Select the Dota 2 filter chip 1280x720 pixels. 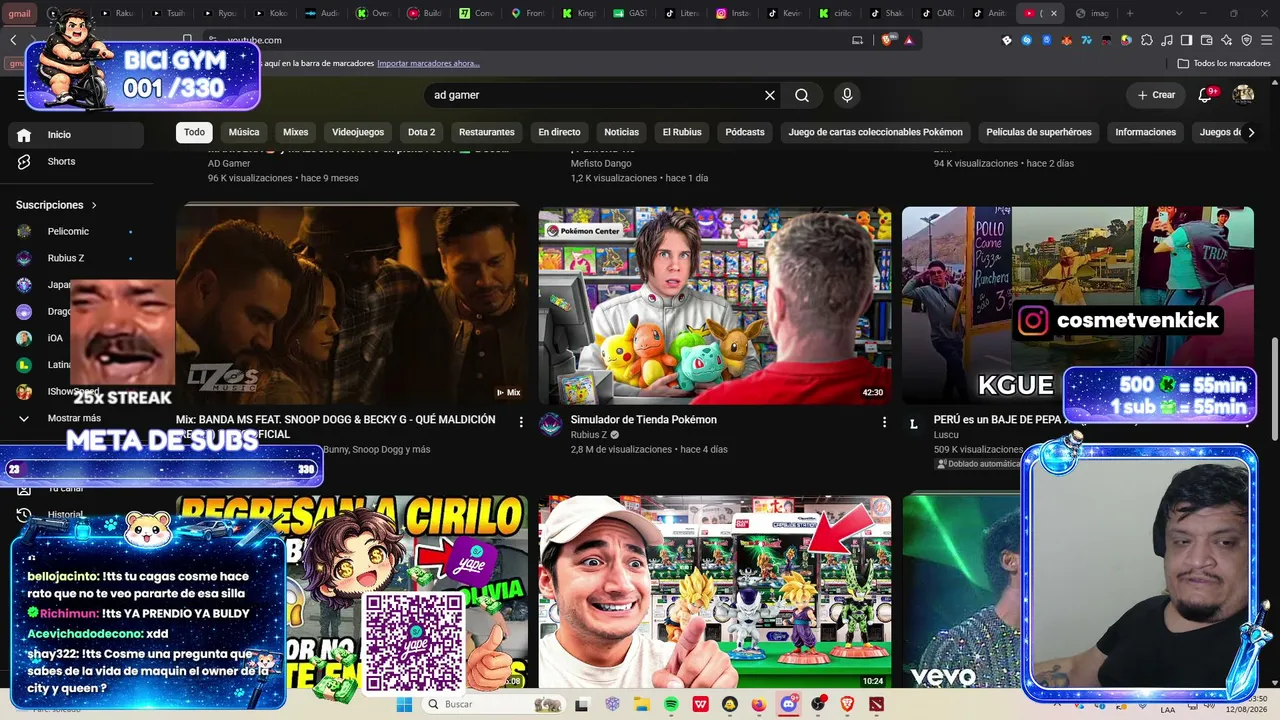[x=422, y=132]
